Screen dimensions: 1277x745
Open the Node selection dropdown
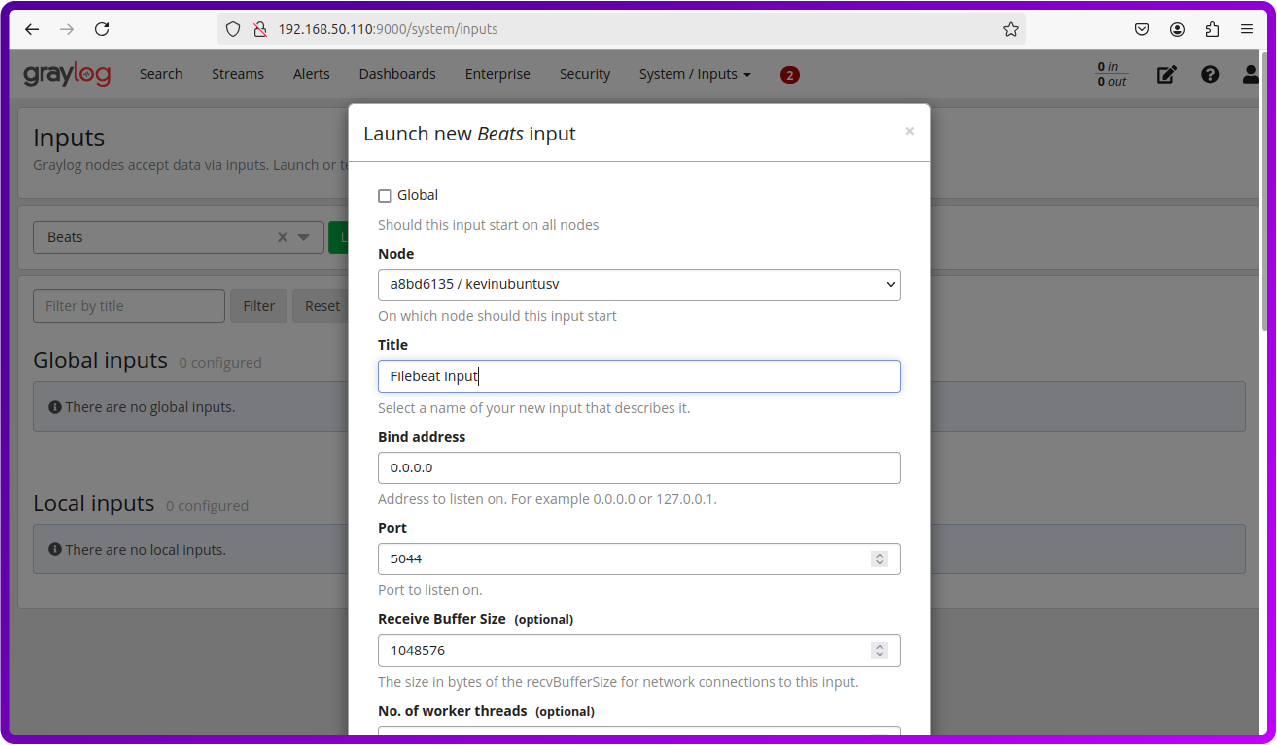click(x=639, y=284)
